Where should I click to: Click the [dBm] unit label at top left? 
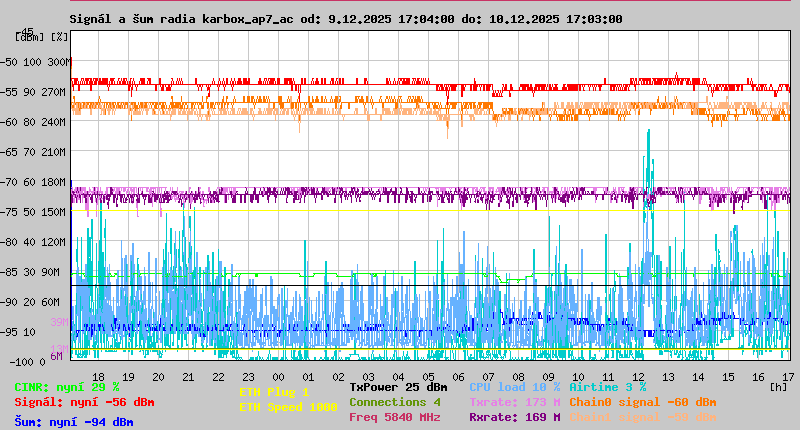point(30,36)
